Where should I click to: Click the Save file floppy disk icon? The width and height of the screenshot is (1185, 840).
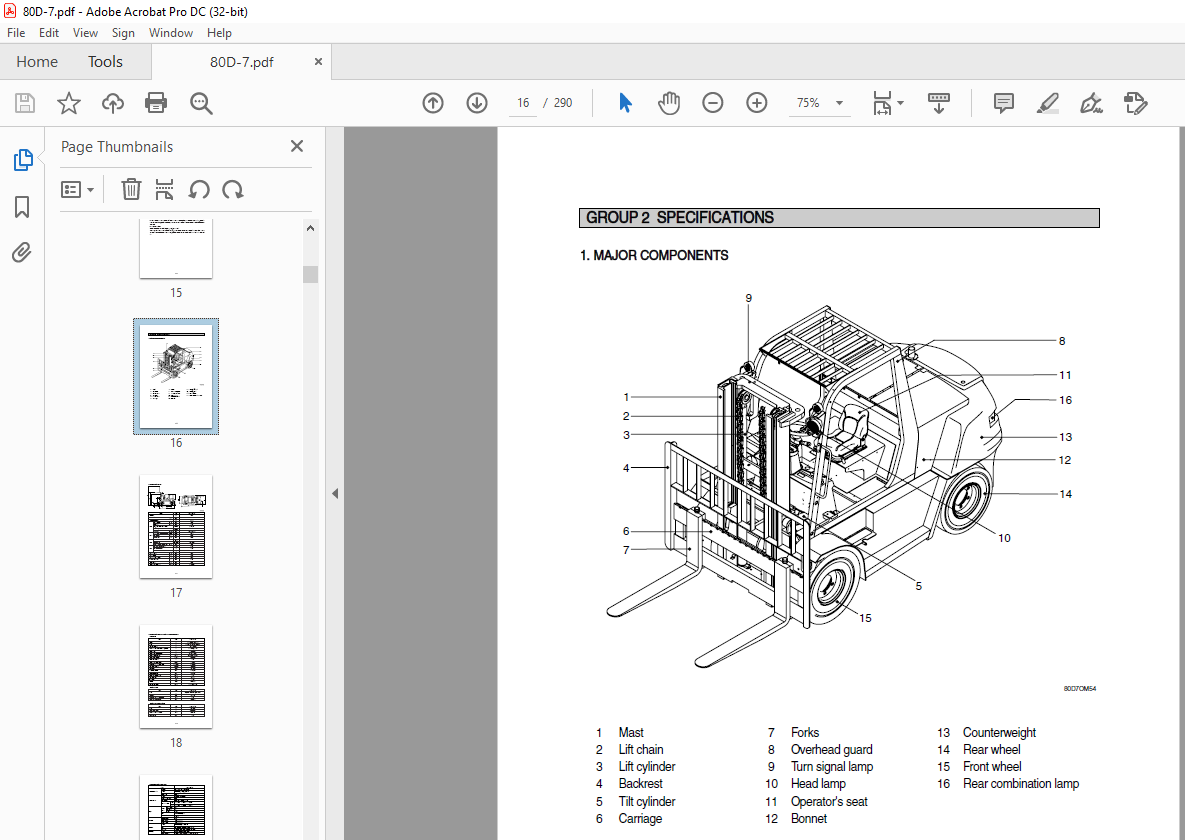pyautogui.click(x=25, y=103)
